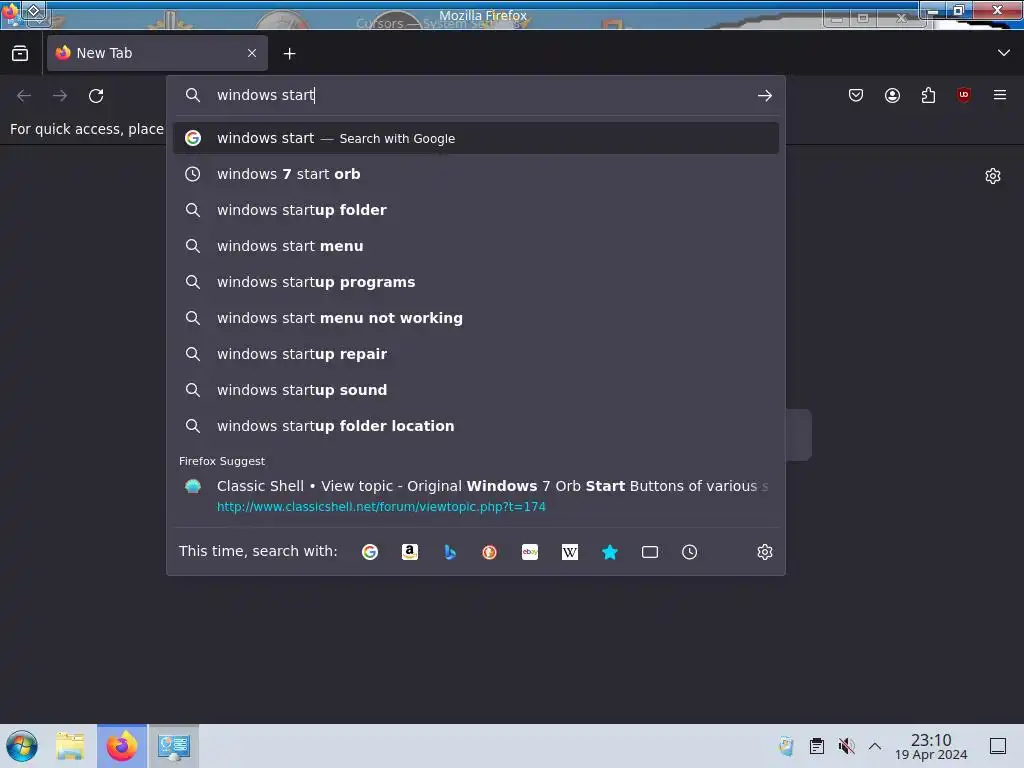Open the classicshell.net viewtopic URL

(381, 507)
